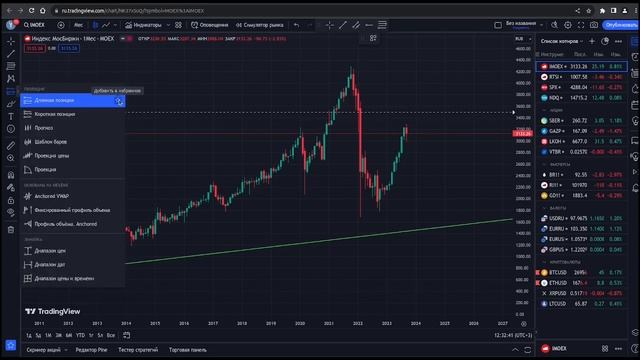Open Indicators (Индикаторы) dialog
Image resolution: width=640 pixels, height=360 pixels.
coord(144,25)
